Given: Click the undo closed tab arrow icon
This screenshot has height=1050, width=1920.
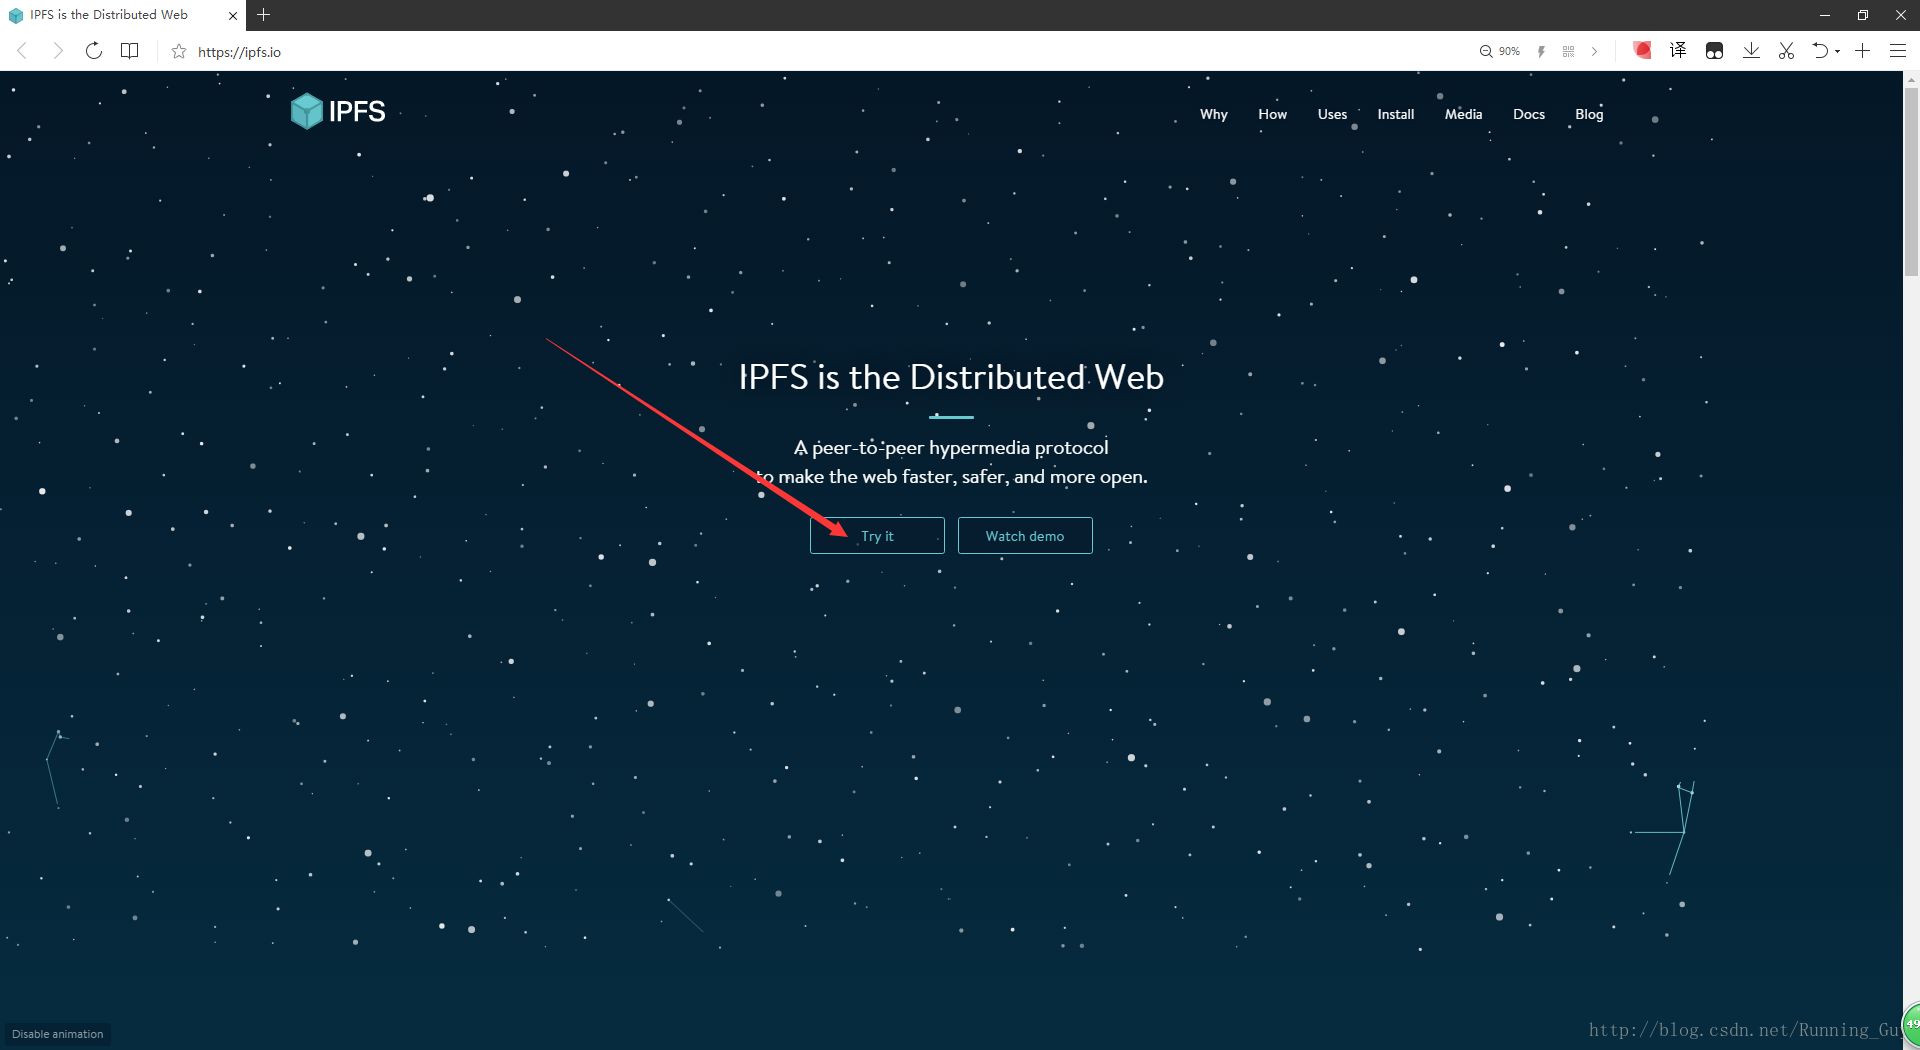Looking at the screenshot, I should point(1821,51).
